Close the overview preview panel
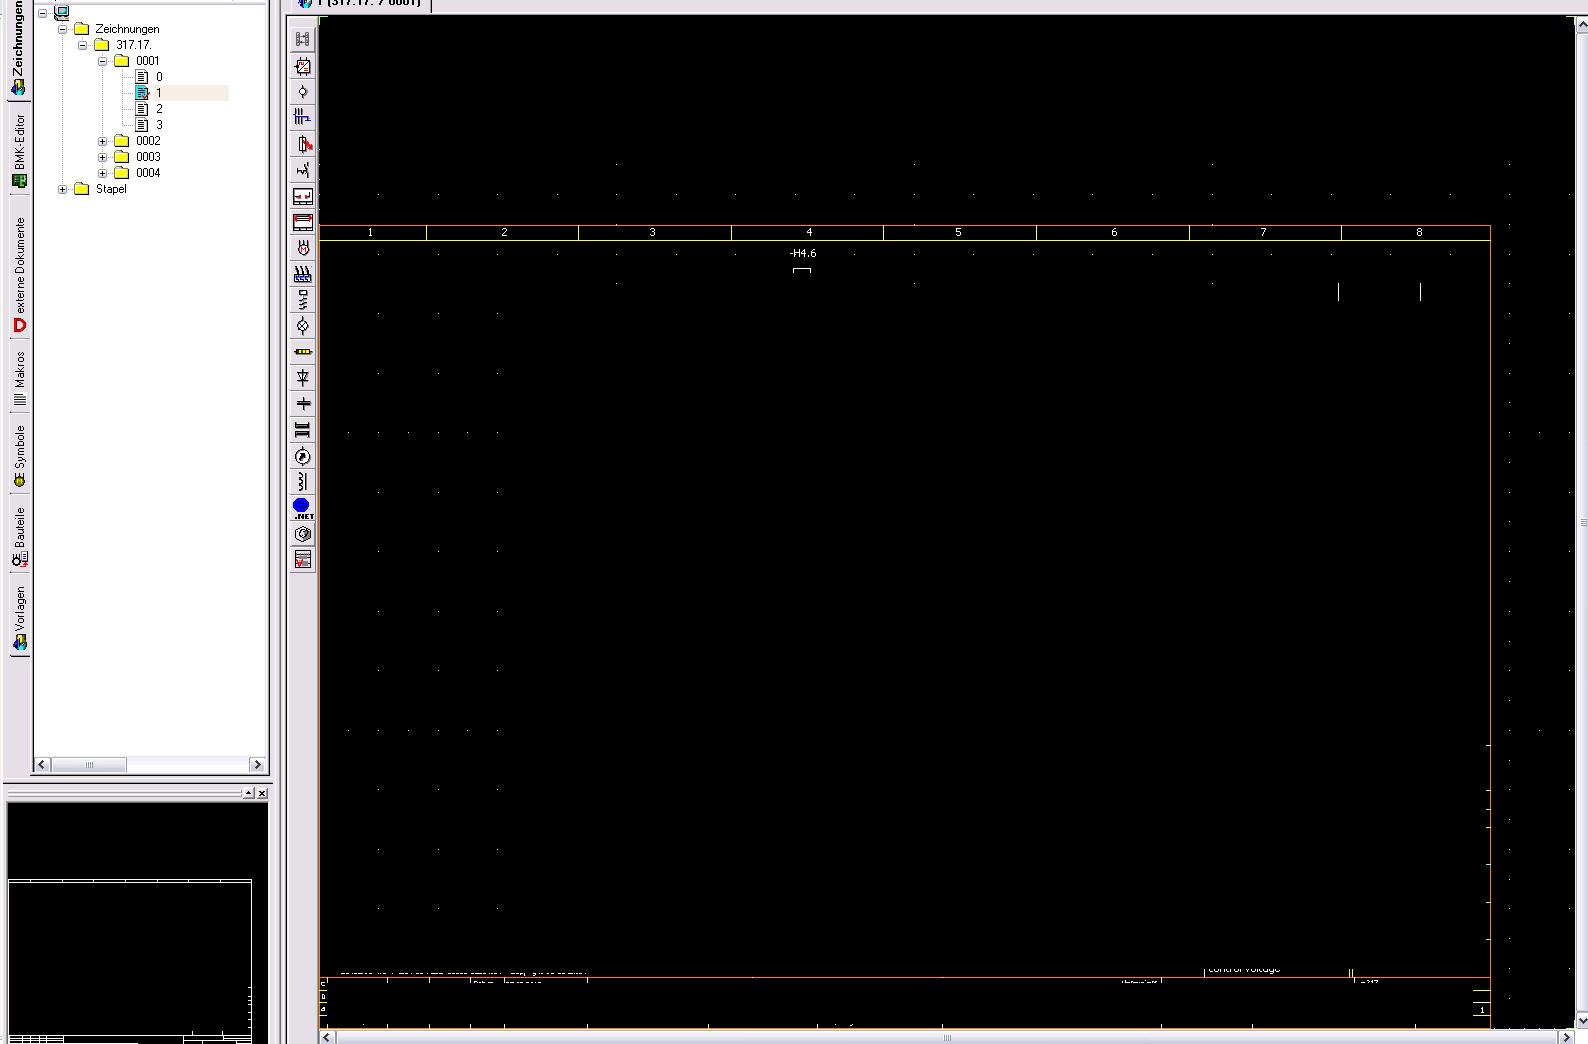 click(x=262, y=793)
